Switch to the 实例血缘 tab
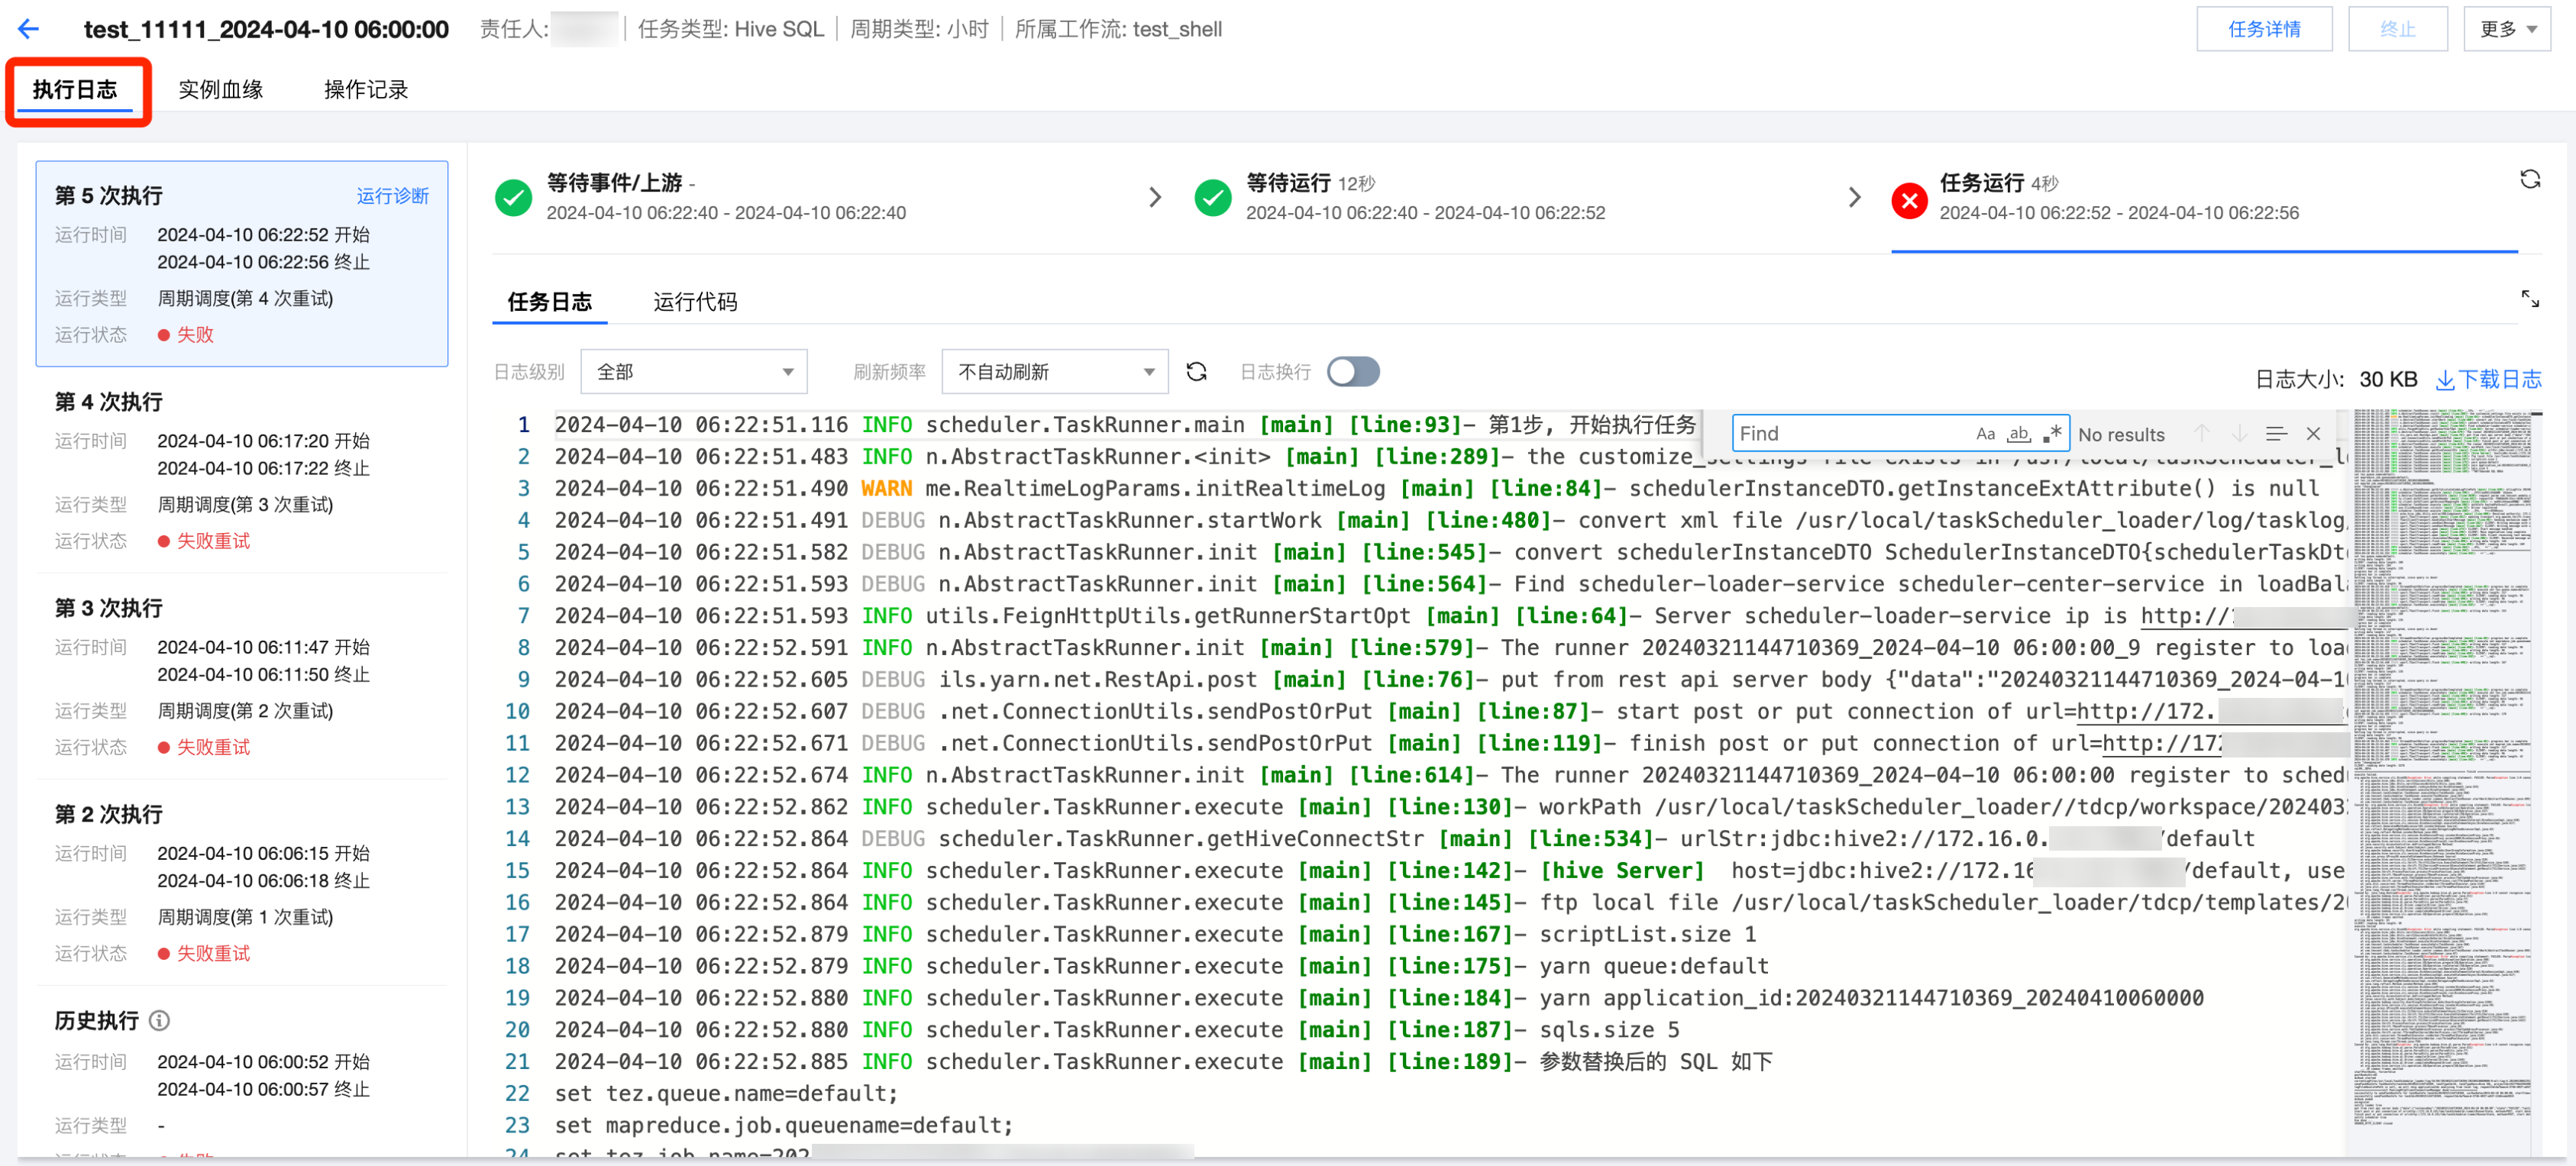 click(x=220, y=90)
